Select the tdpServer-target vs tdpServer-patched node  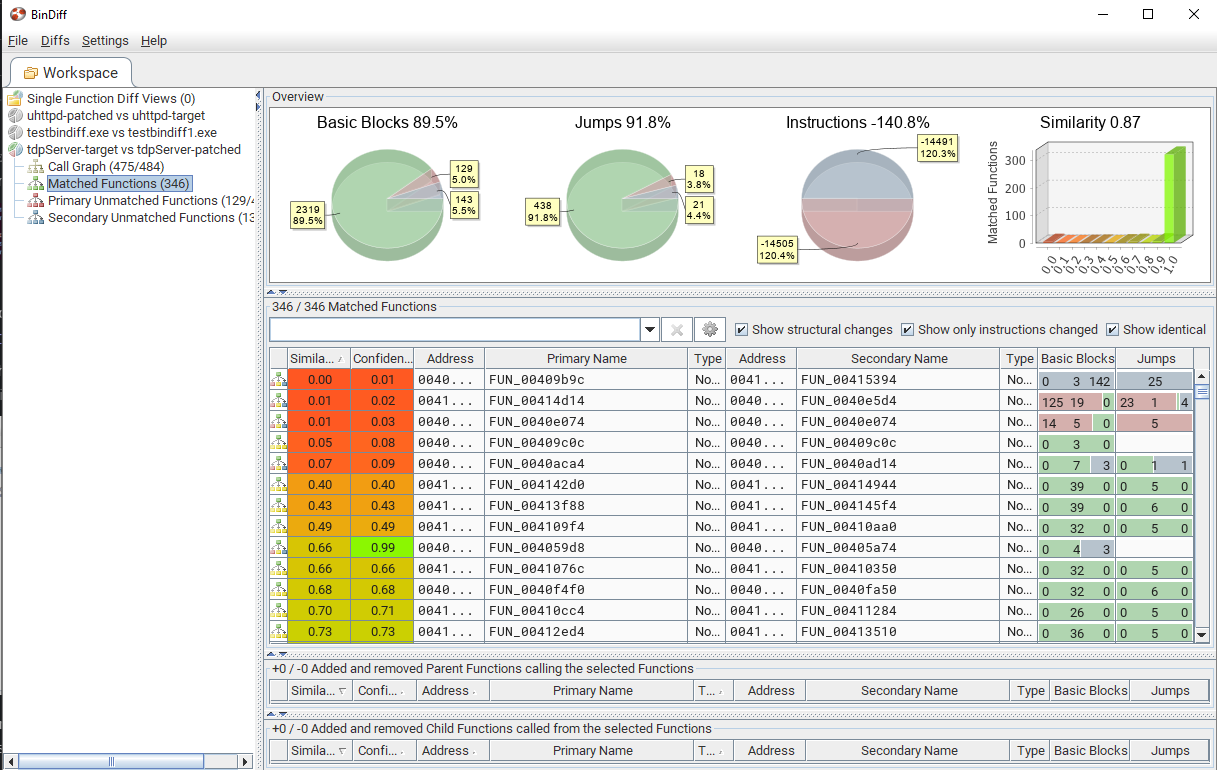click(x=133, y=150)
